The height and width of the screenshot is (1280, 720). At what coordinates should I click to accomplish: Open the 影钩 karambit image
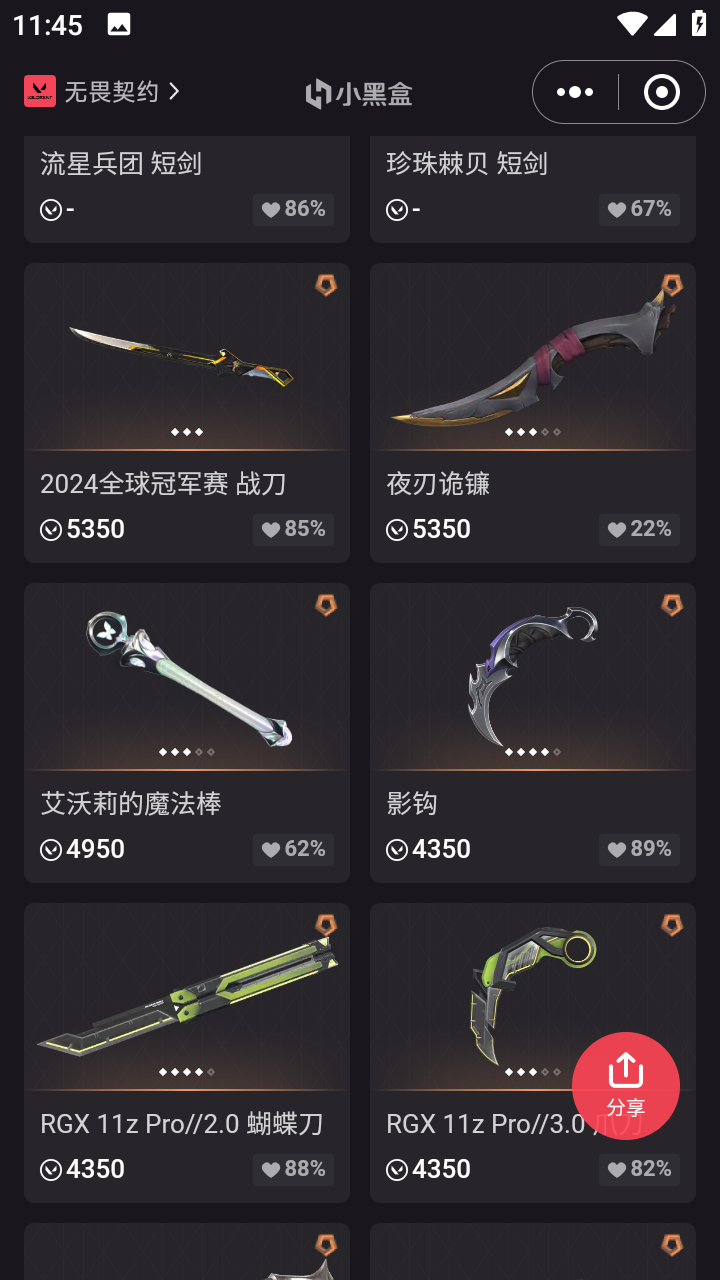click(533, 676)
